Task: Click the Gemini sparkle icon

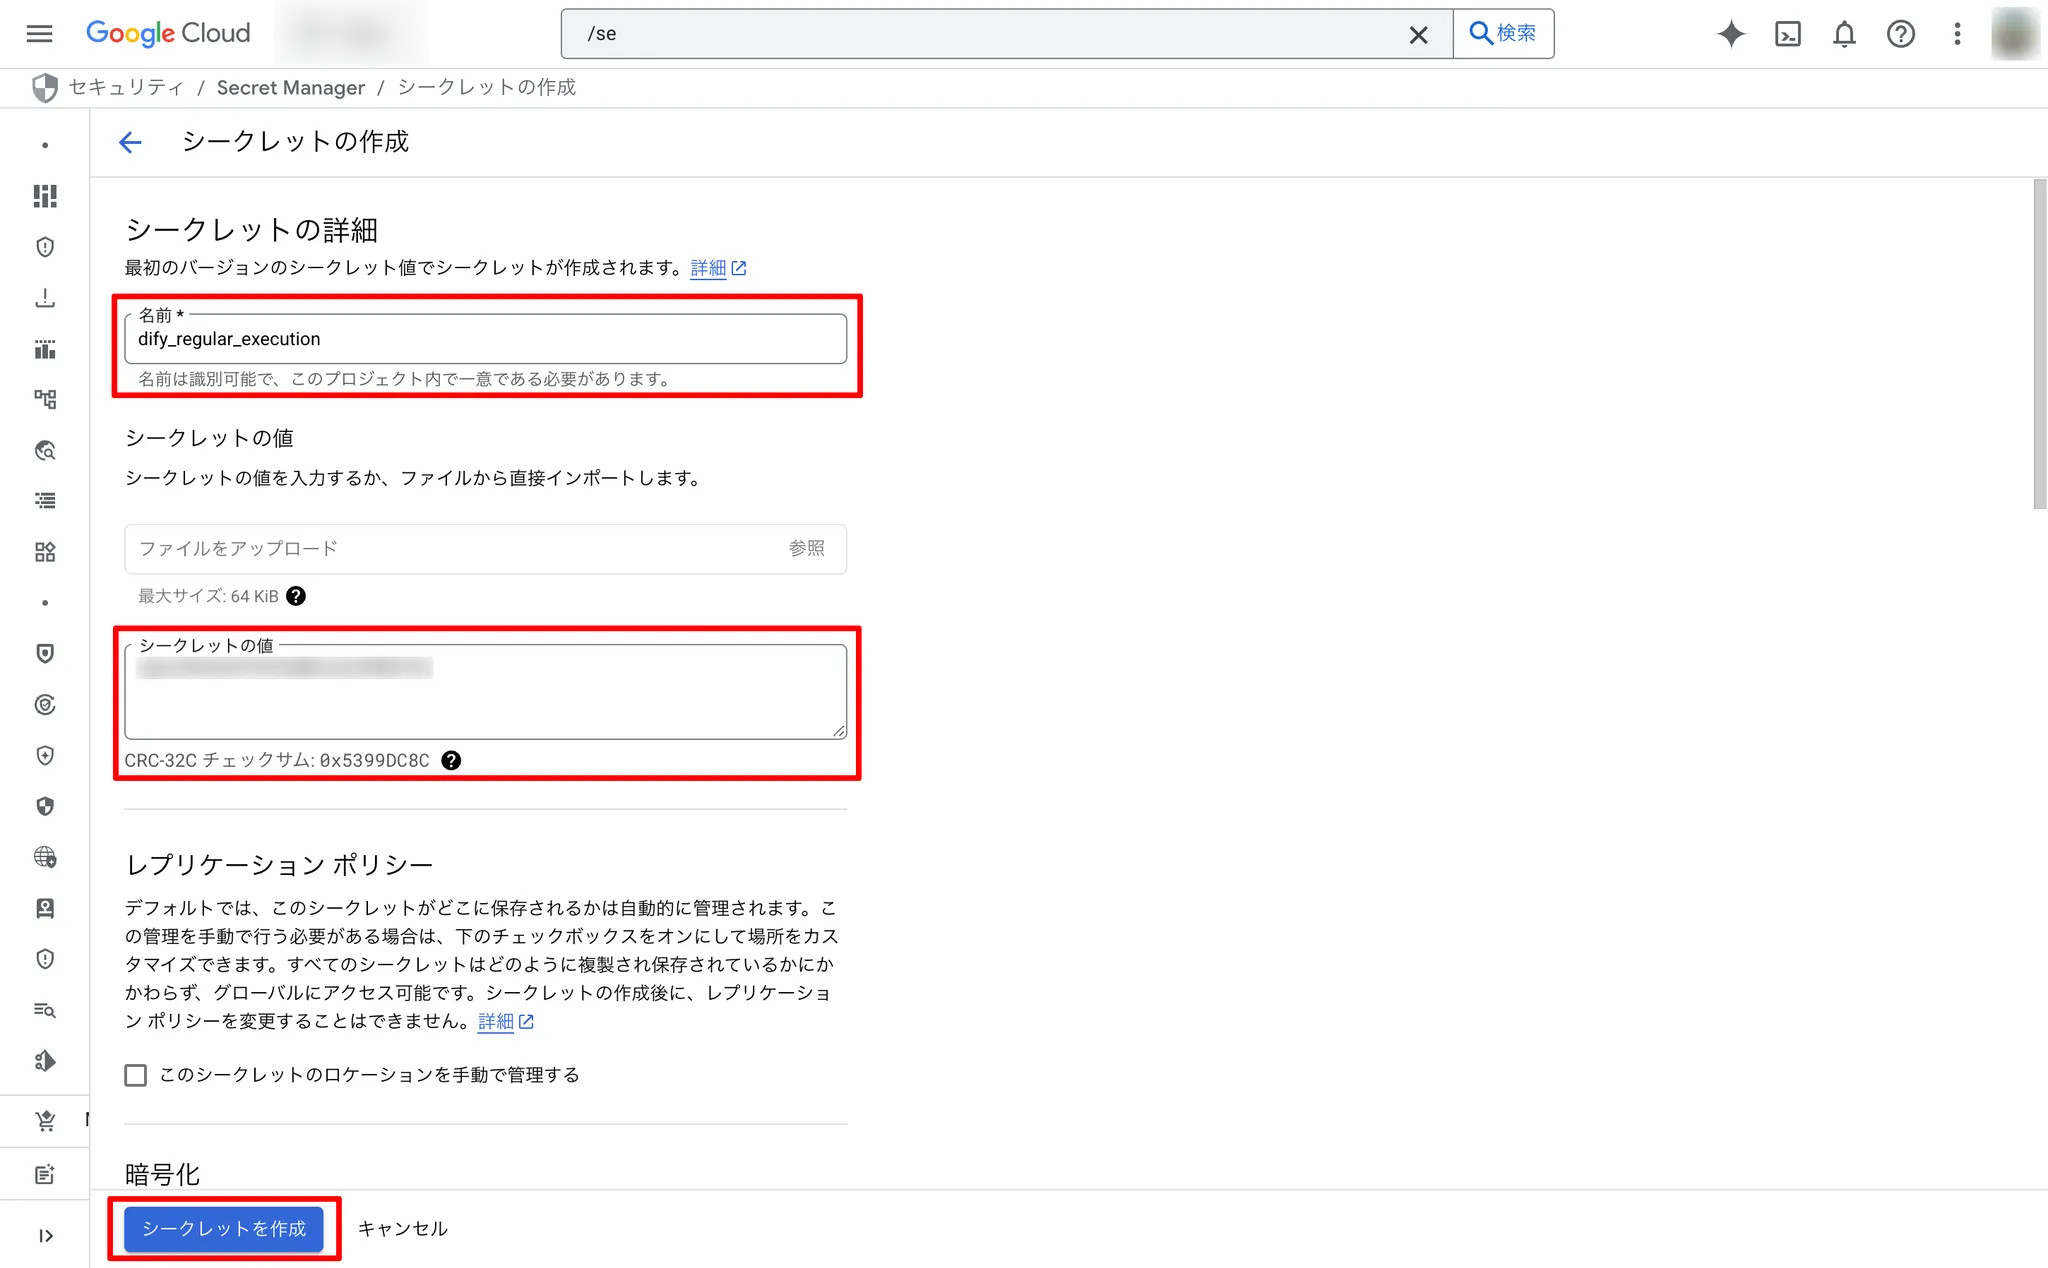Action: coord(1731,34)
